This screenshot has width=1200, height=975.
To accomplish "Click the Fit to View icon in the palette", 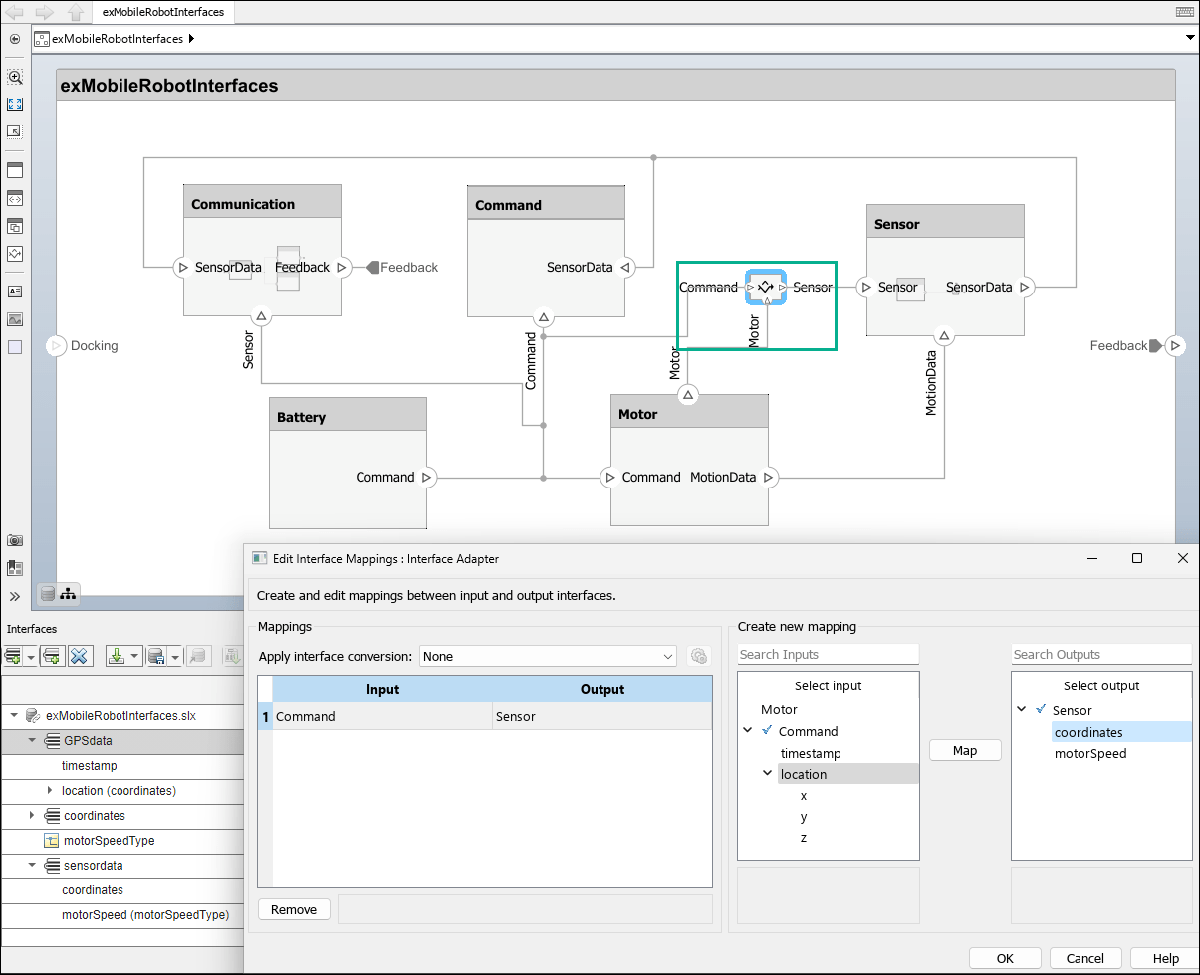I will (x=15, y=104).
